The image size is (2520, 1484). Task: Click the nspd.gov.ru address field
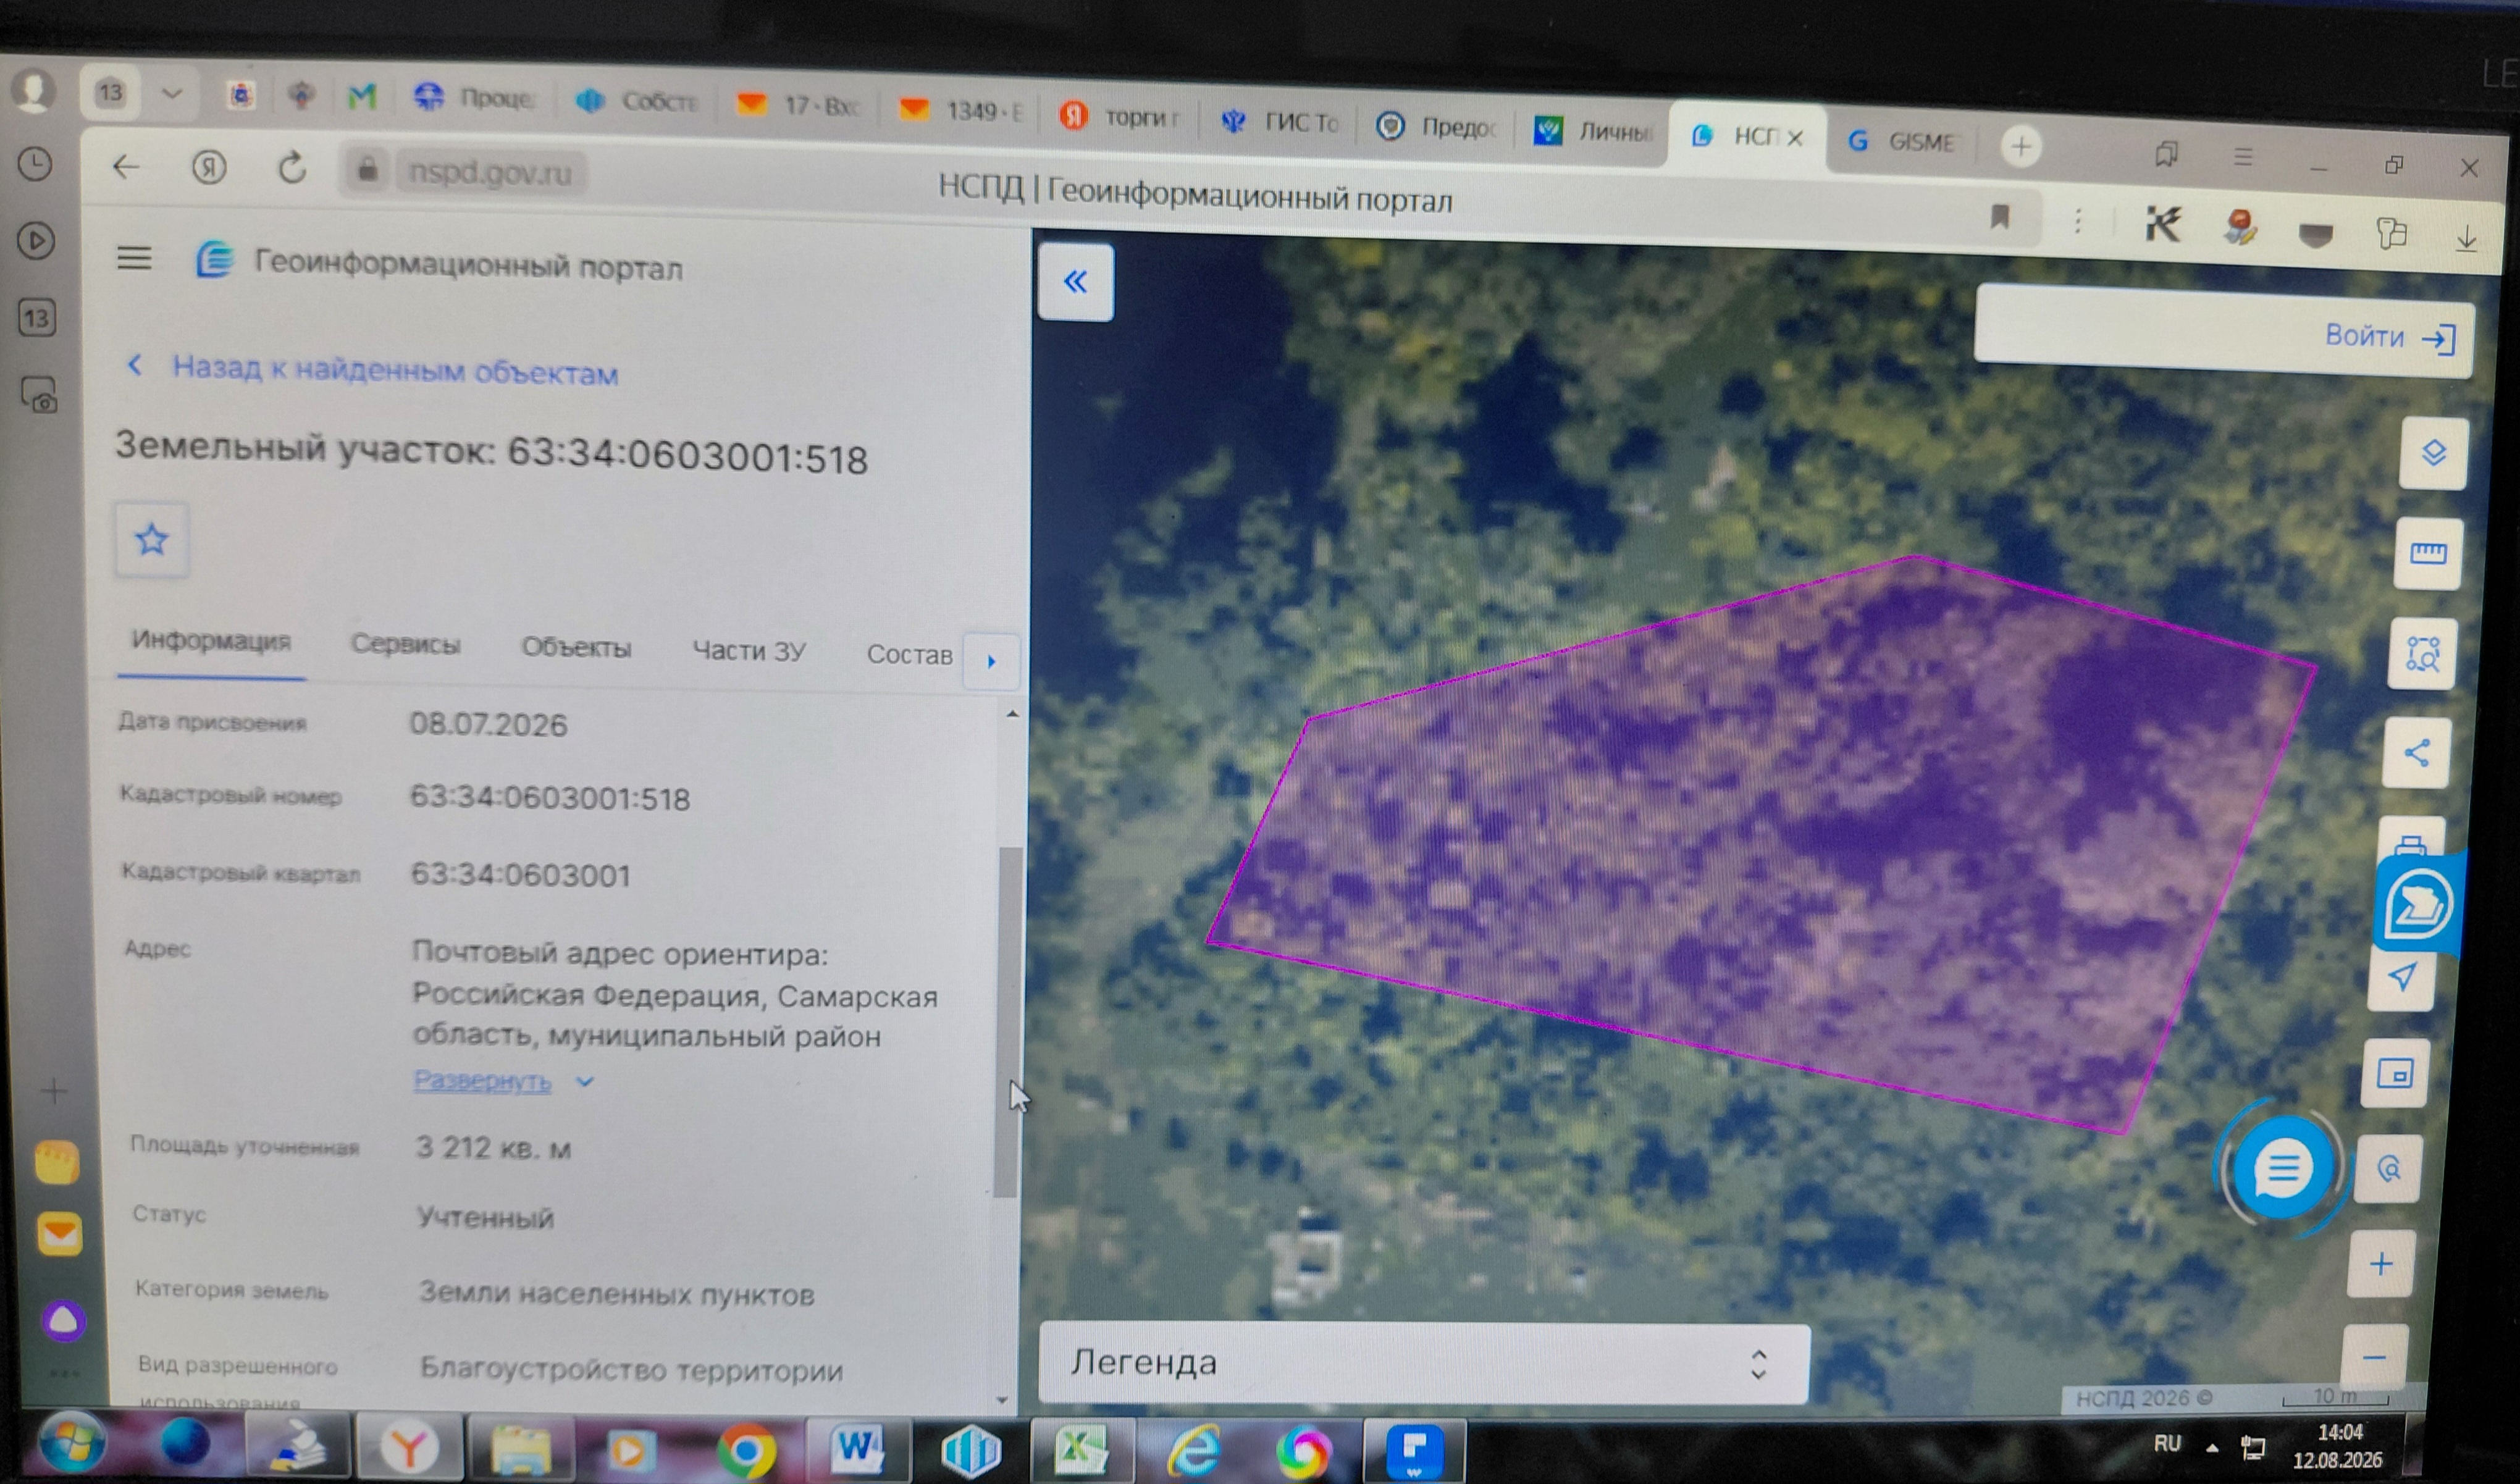coord(490,173)
